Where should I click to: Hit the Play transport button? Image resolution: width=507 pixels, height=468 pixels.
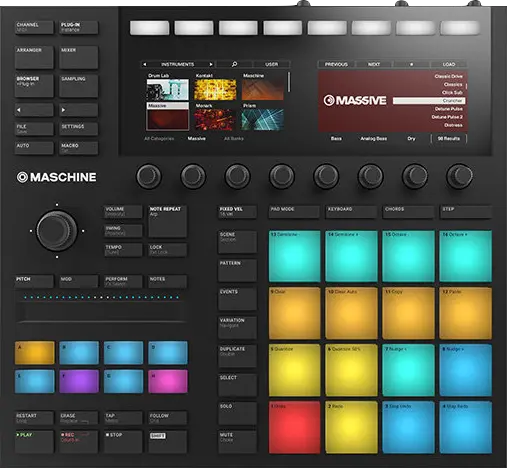(x=34, y=442)
